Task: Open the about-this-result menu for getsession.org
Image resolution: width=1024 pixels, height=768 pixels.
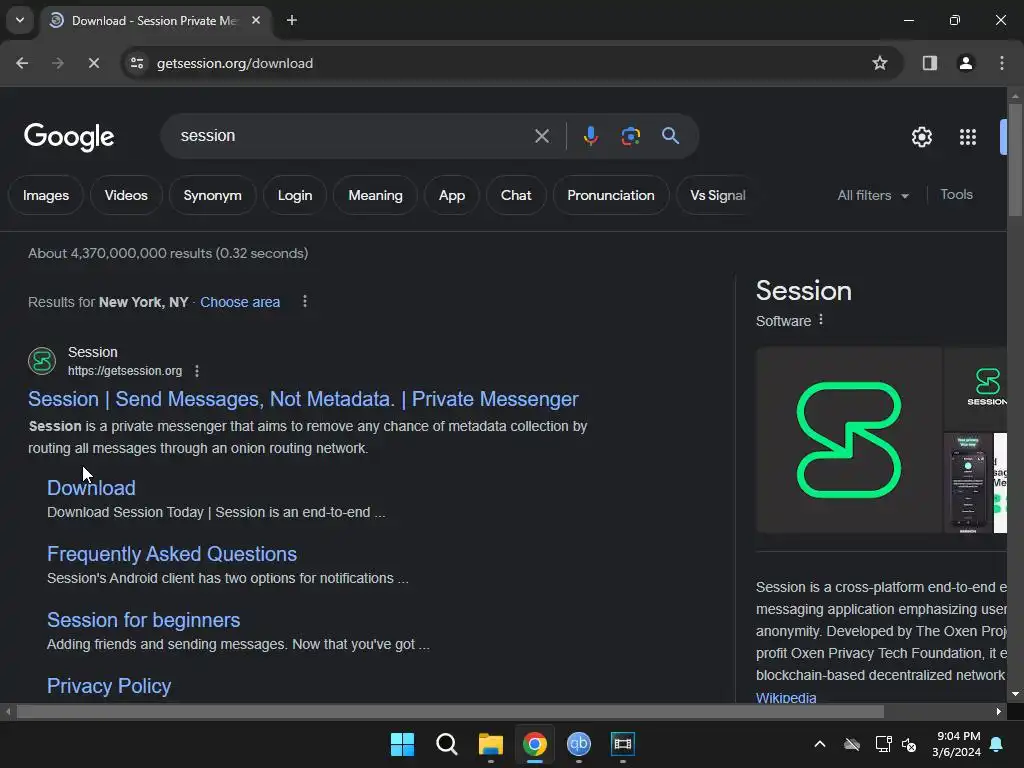Action: pyautogui.click(x=197, y=371)
